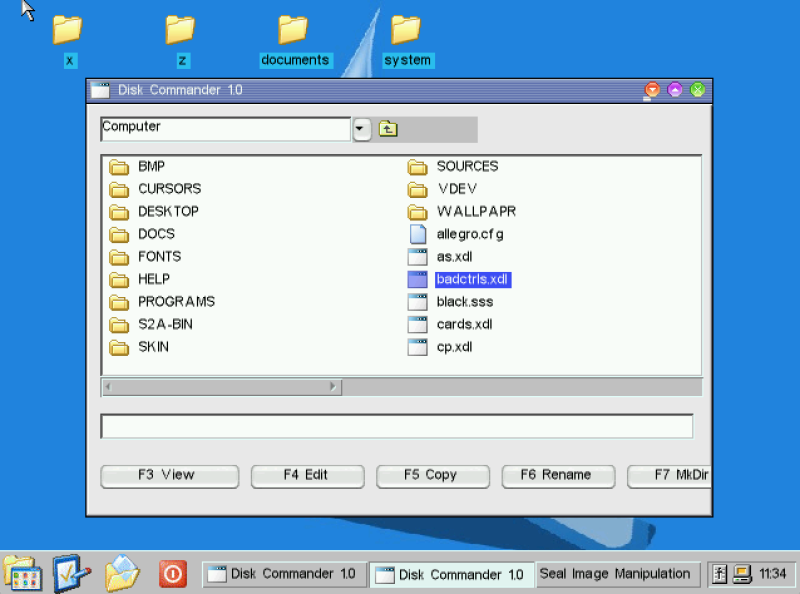Go up one directory with the folder-up icon
Screen dimensions: 800x594
click(388, 129)
